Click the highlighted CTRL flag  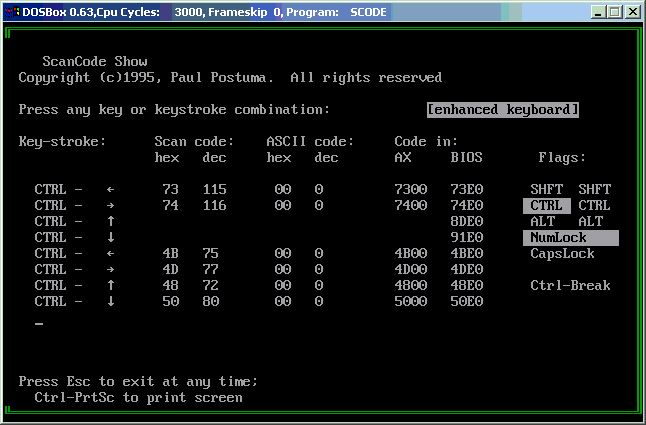[x=547, y=205]
